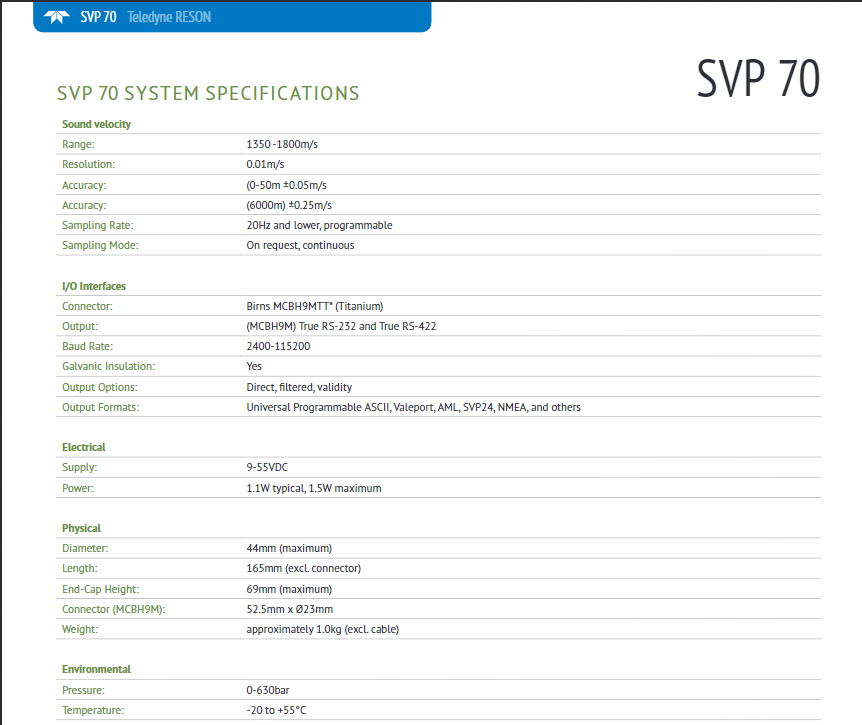Select 'Direct, filtered, validity' value
Screen dimensions: 862x725
(299, 387)
